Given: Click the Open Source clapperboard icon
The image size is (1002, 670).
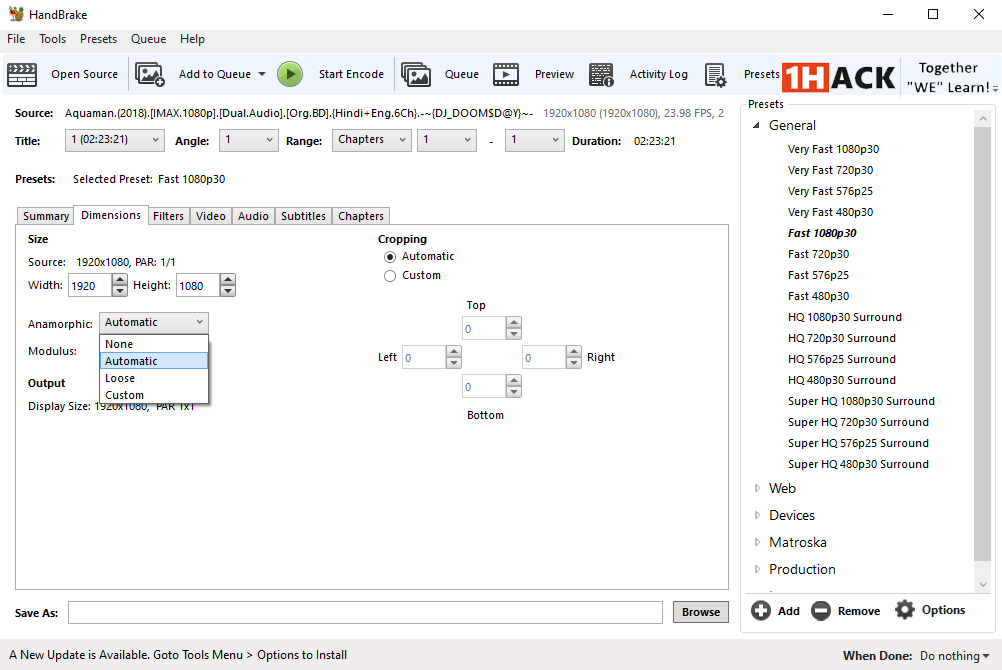Looking at the screenshot, I should coord(22,74).
